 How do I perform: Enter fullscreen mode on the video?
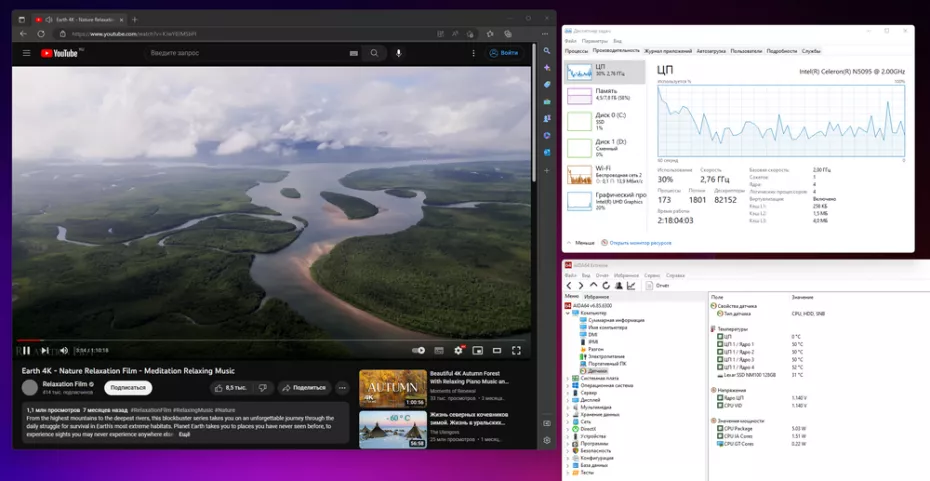(516, 350)
